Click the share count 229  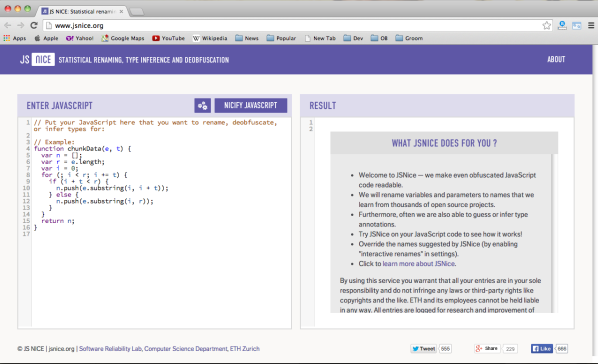510,348
